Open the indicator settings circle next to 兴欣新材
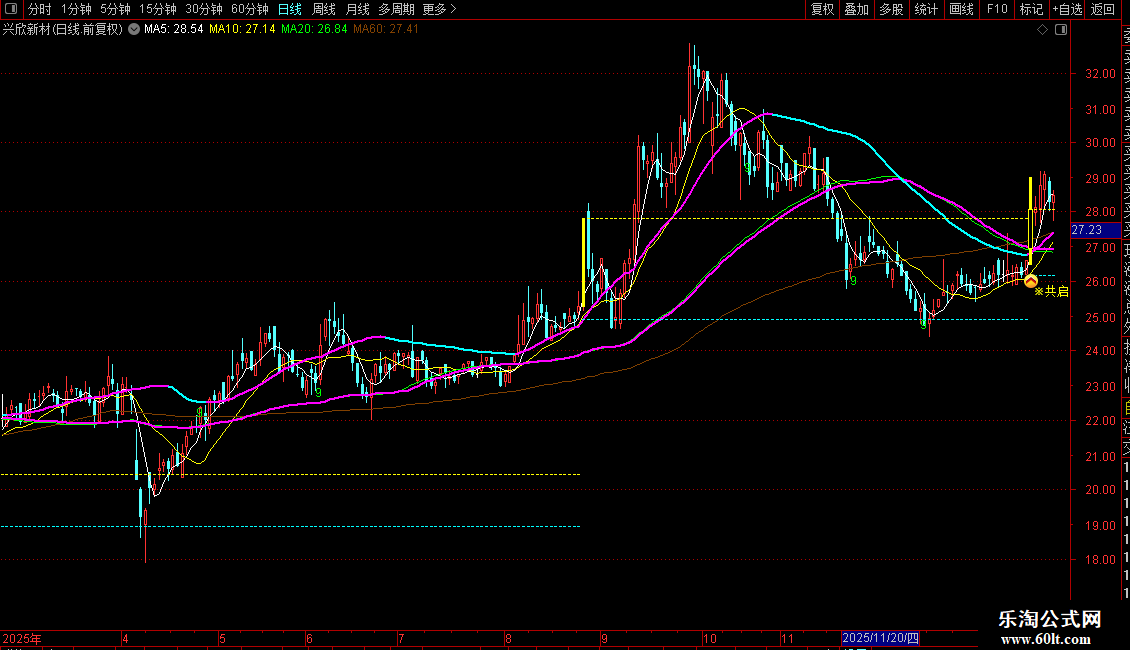 (134, 30)
